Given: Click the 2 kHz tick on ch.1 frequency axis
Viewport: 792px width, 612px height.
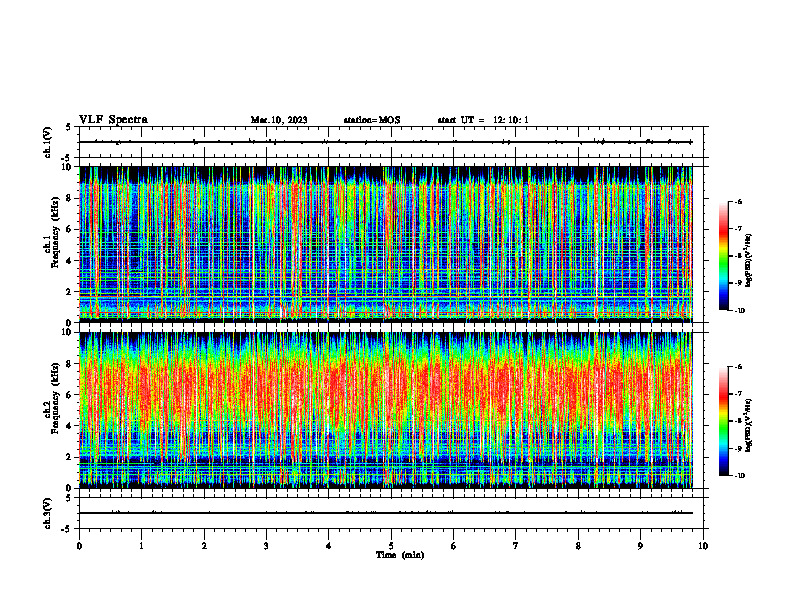Looking at the screenshot, I should 70,292.
